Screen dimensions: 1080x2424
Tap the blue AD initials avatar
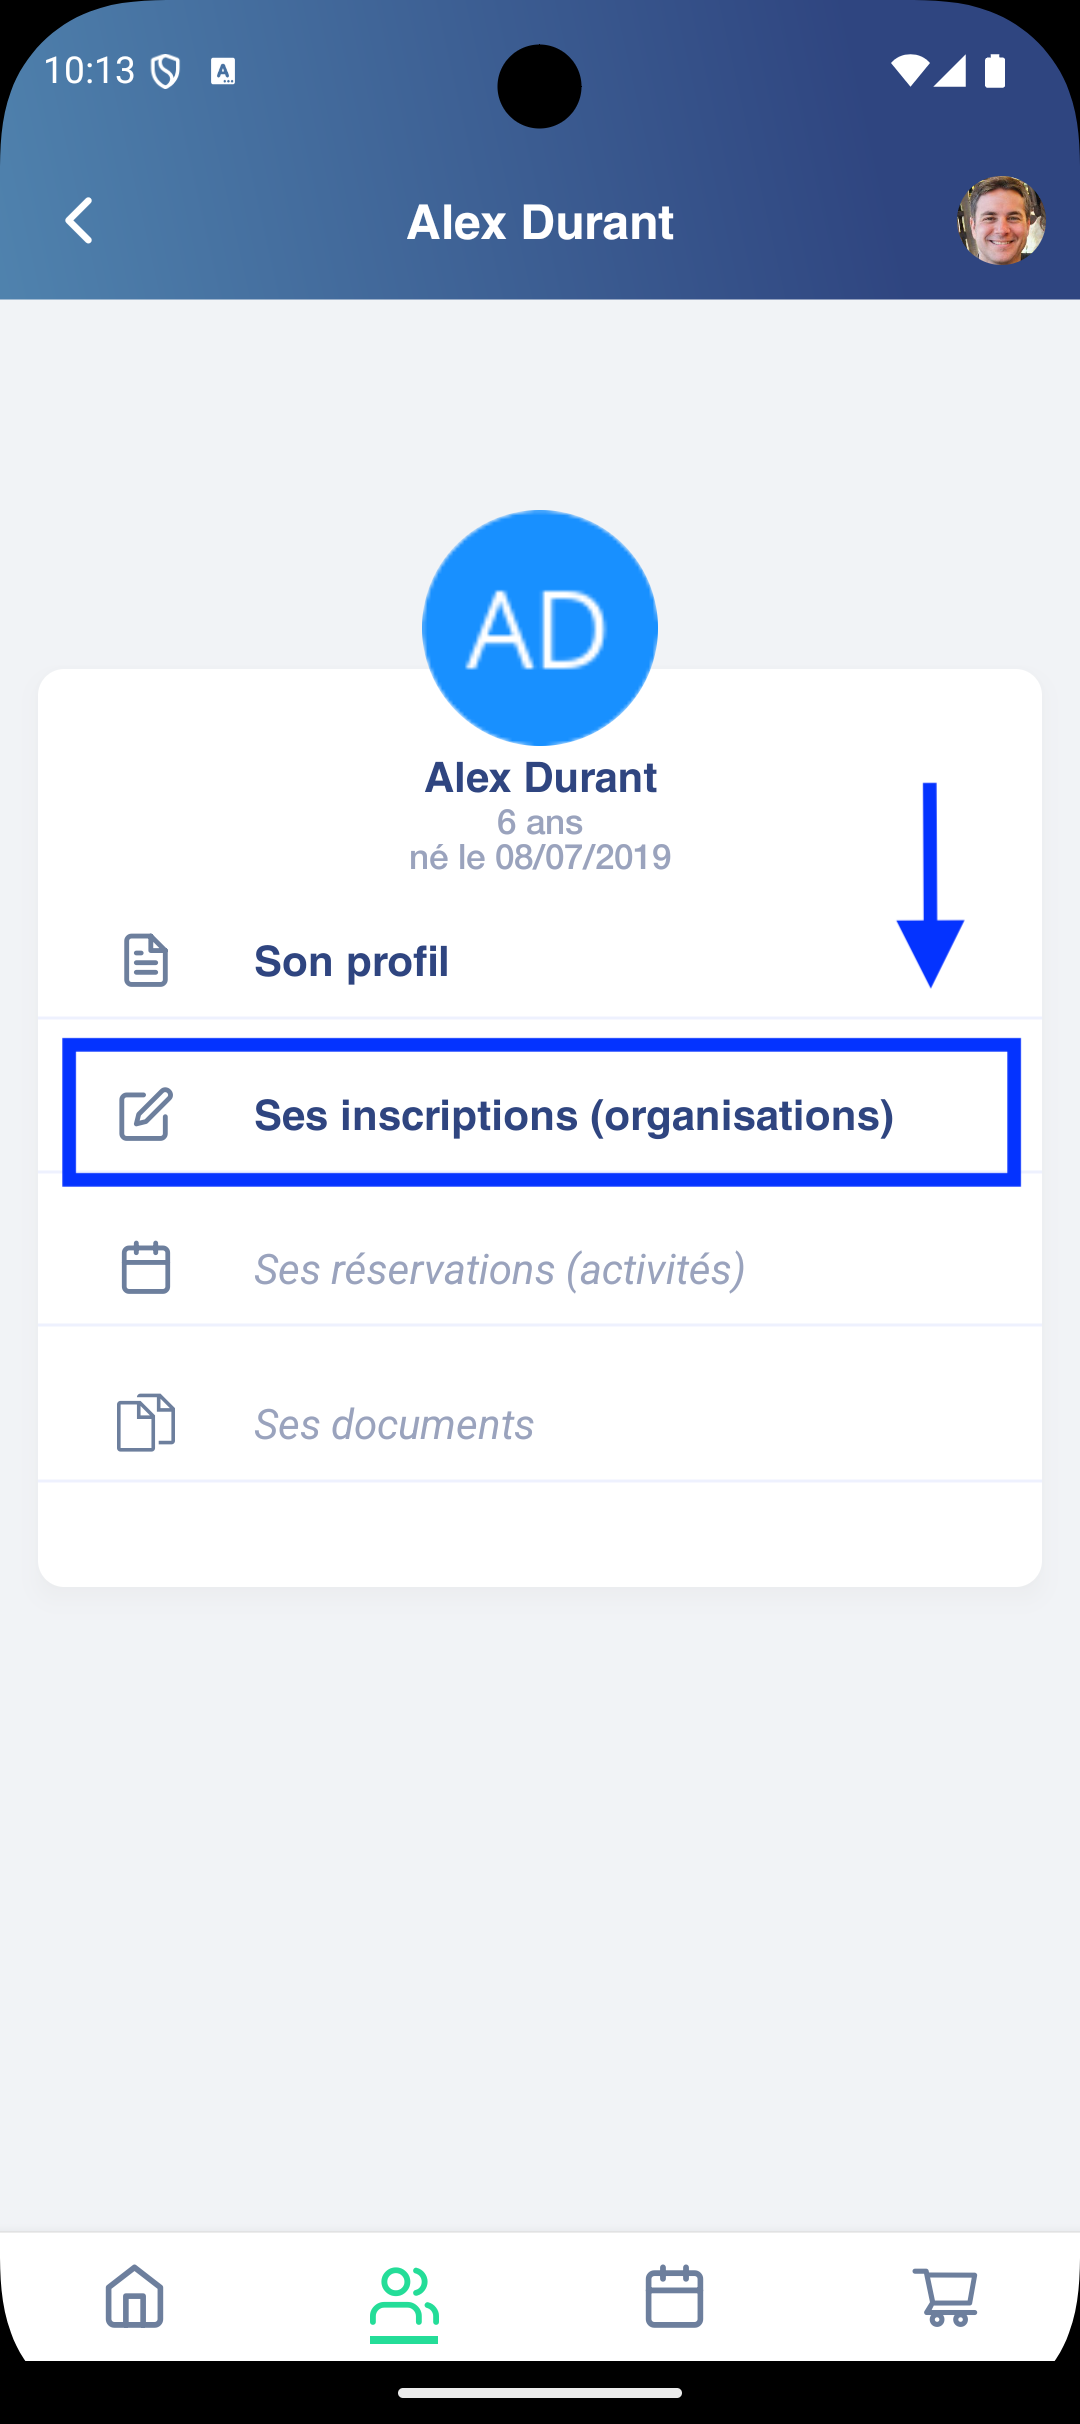coord(540,628)
